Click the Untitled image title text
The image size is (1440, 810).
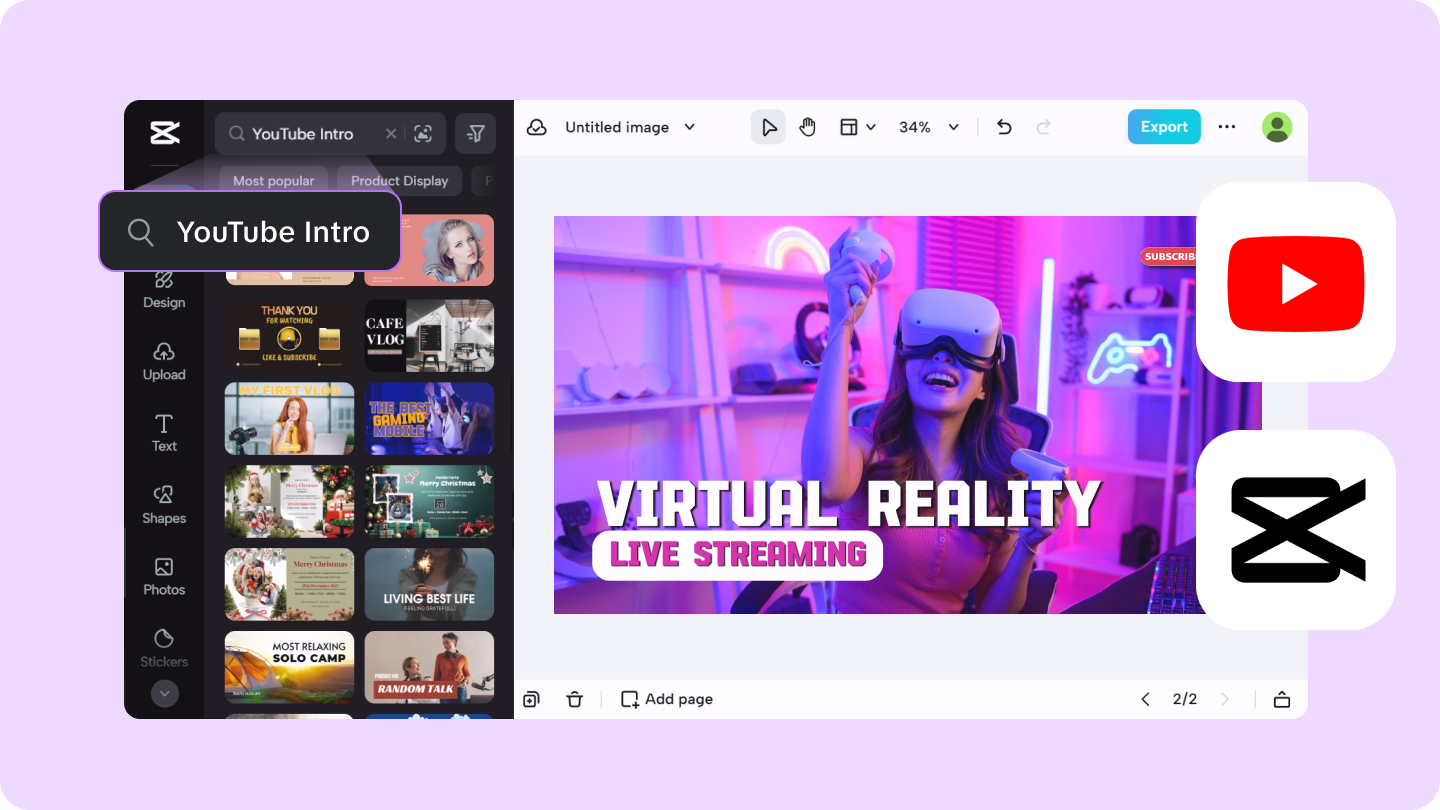617,127
